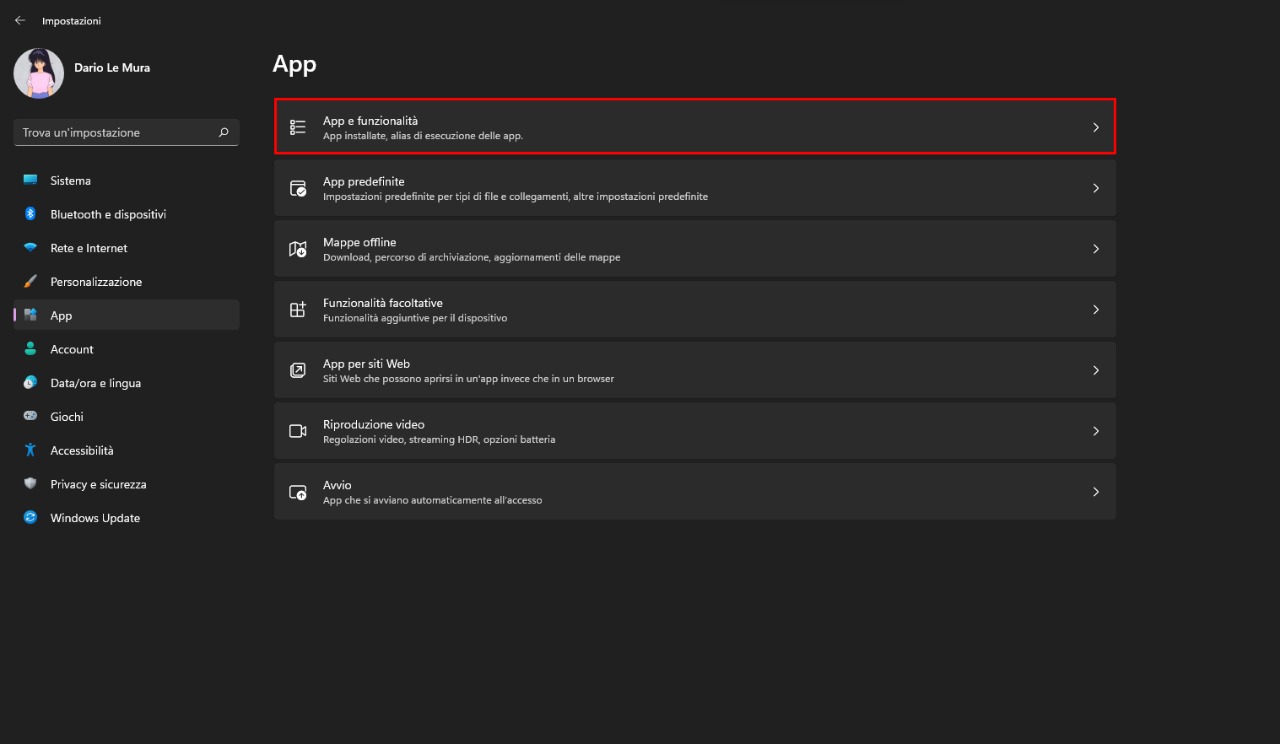This screenshot has width=1280, height=744.
Task: Click the Rete e Internet Wi-Fi icon
Action: pos(30,248)
